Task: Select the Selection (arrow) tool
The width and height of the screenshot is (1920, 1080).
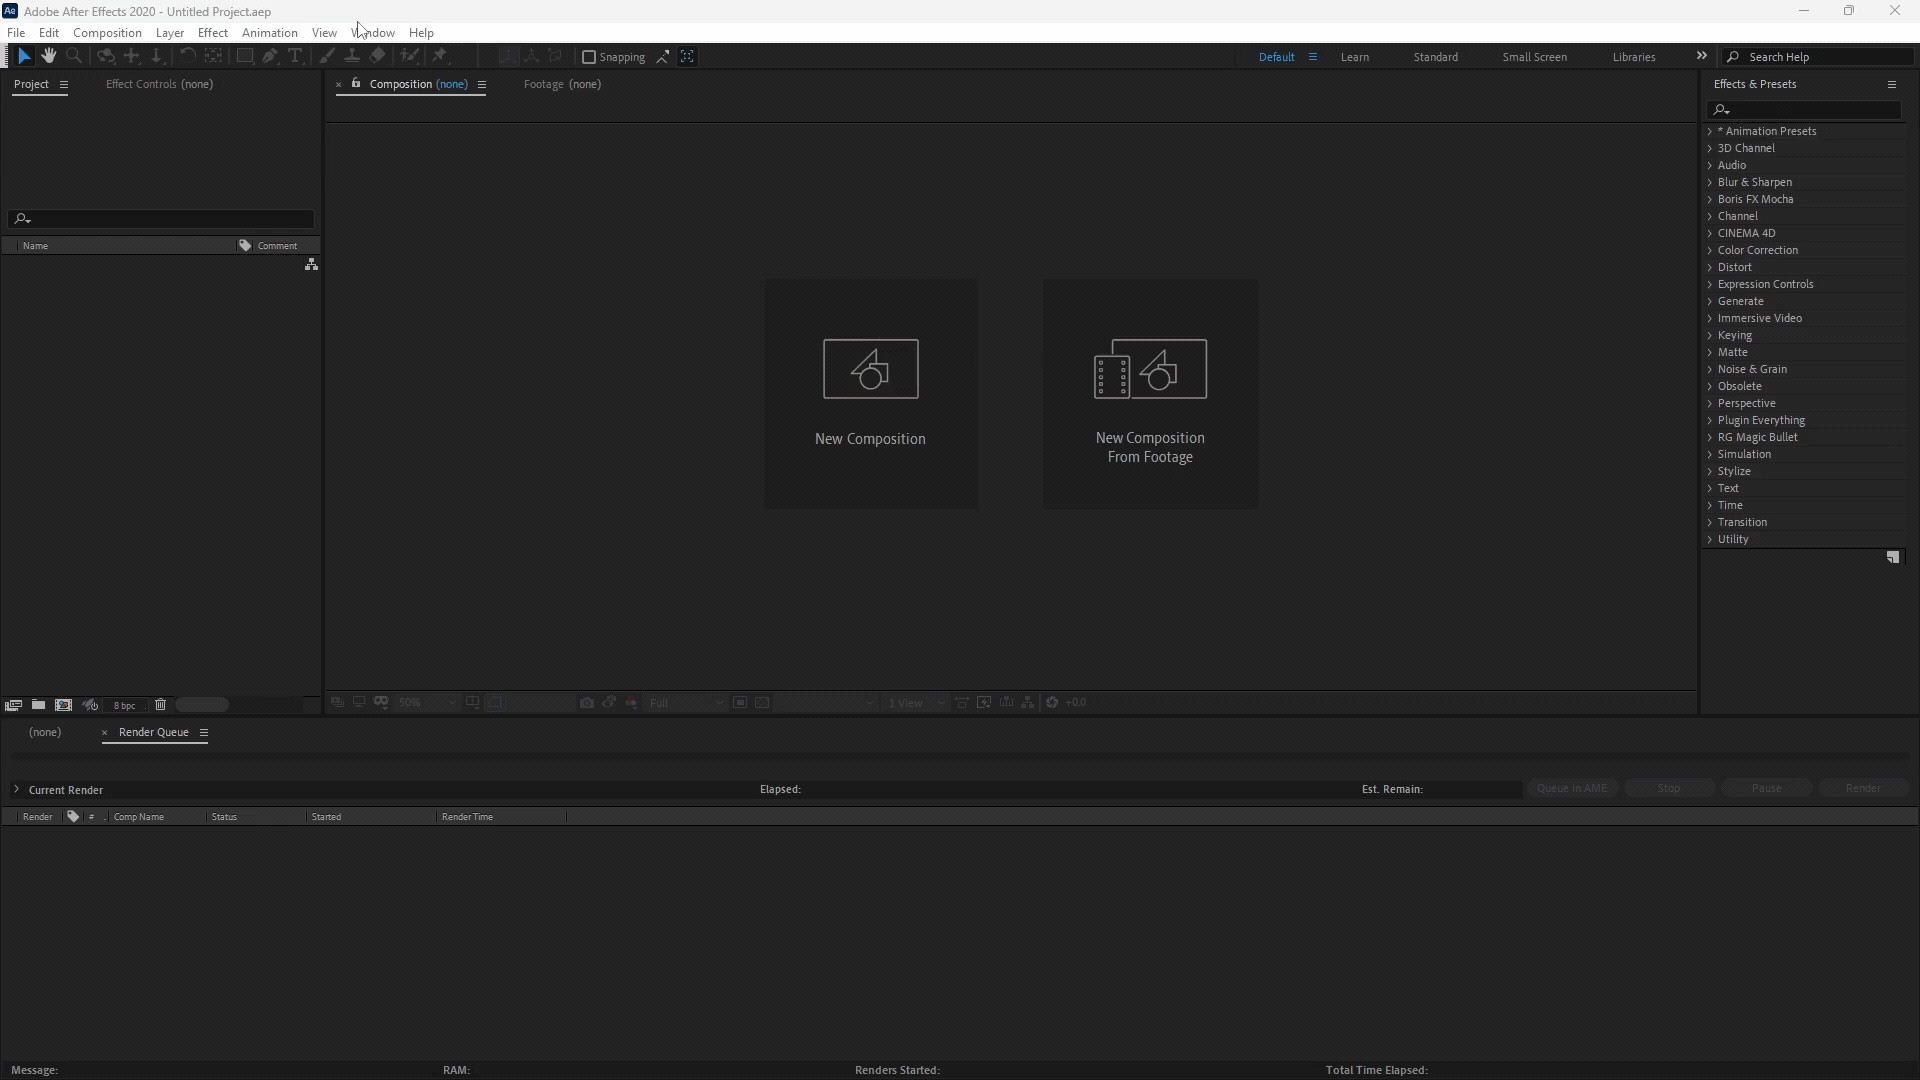Action: pyautogui.click(x=24, y=57)
